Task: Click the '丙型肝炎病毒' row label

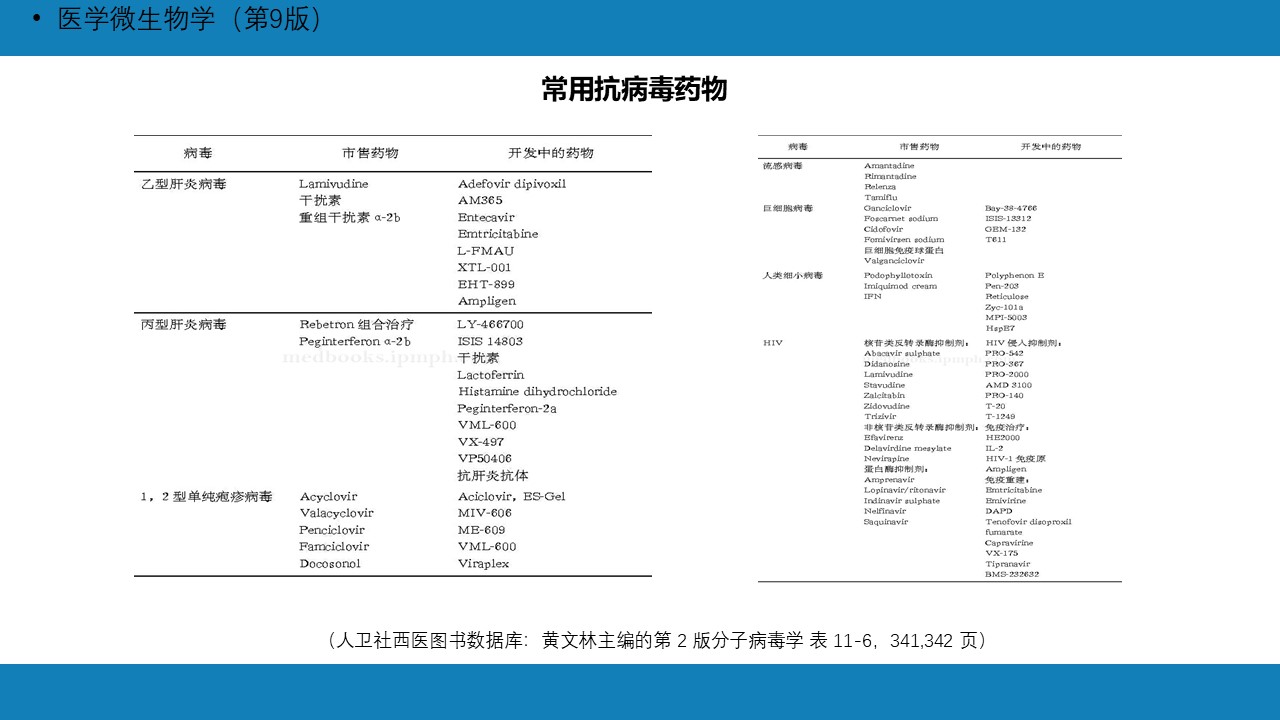Action: coord(184,325)
